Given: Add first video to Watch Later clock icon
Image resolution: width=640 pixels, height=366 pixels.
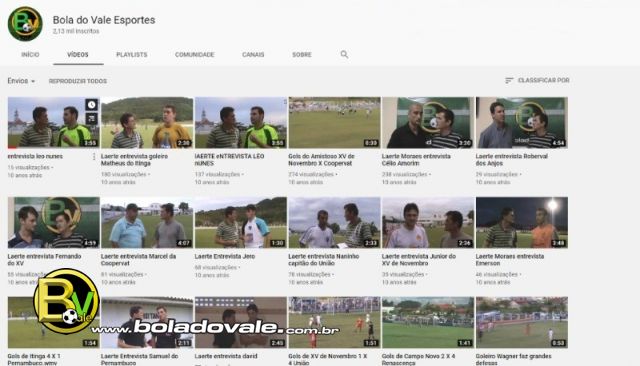Looking at the screenshot, I should (x=91, y=104).
